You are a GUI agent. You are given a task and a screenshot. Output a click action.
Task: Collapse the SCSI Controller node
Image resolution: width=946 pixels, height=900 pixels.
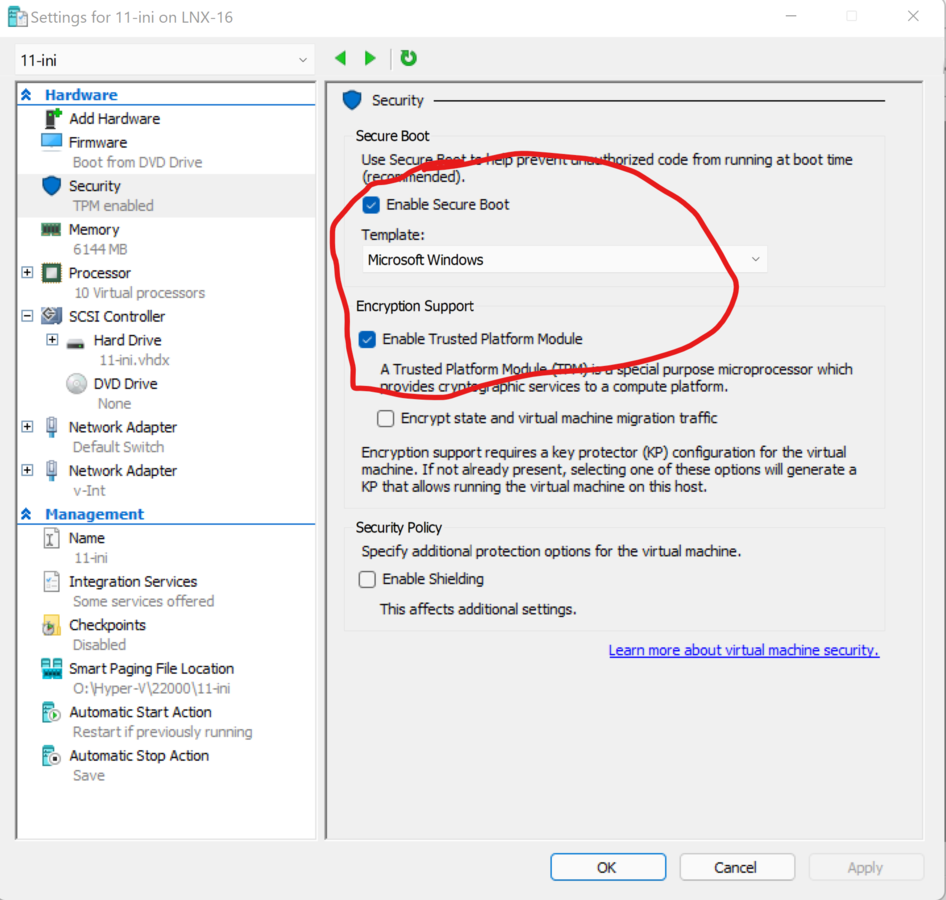point(28,316)
